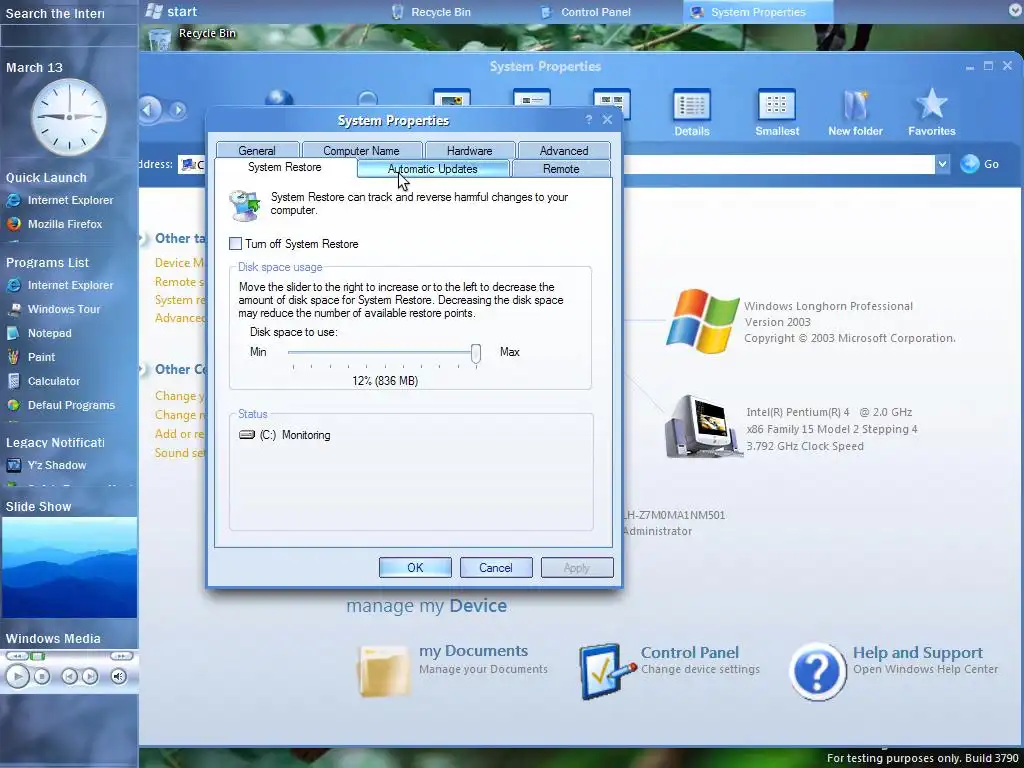The image size is (1024, 768).
Task: Click the my Documents folder icon
Action: [x=384, y=671]
